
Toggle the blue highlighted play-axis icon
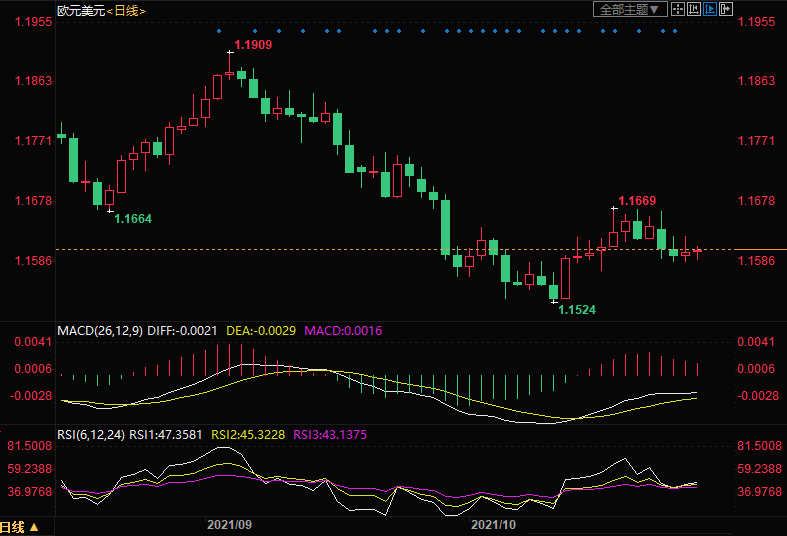click(x=710, y=10)
